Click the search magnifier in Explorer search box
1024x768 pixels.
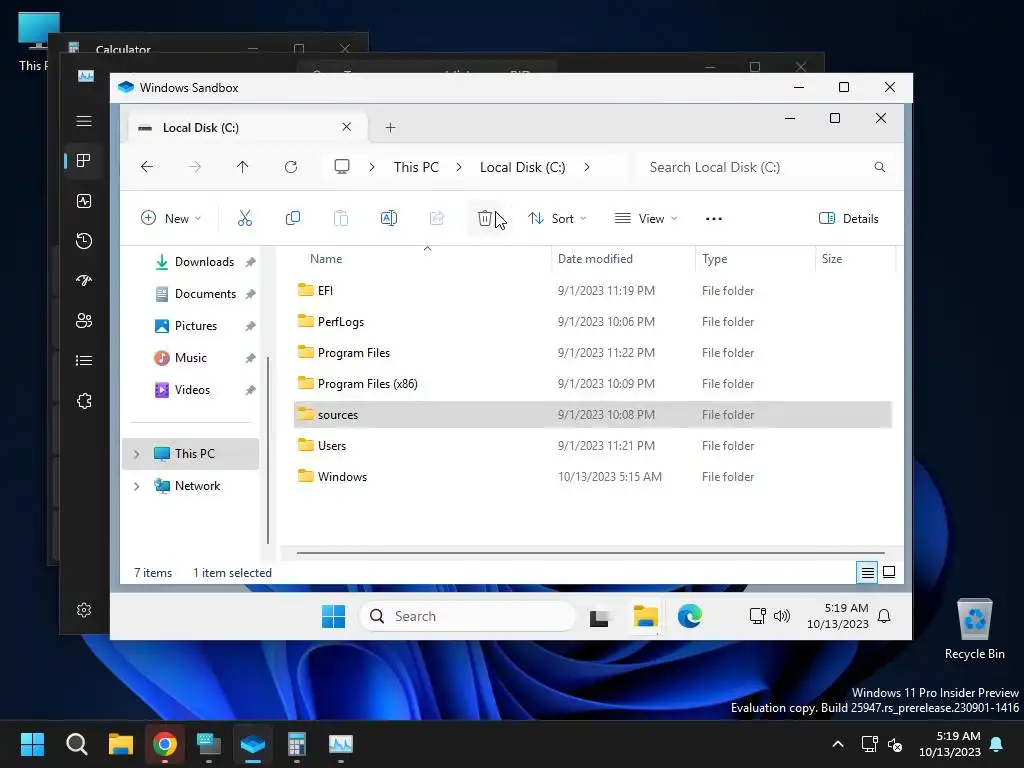click(880, 167)
